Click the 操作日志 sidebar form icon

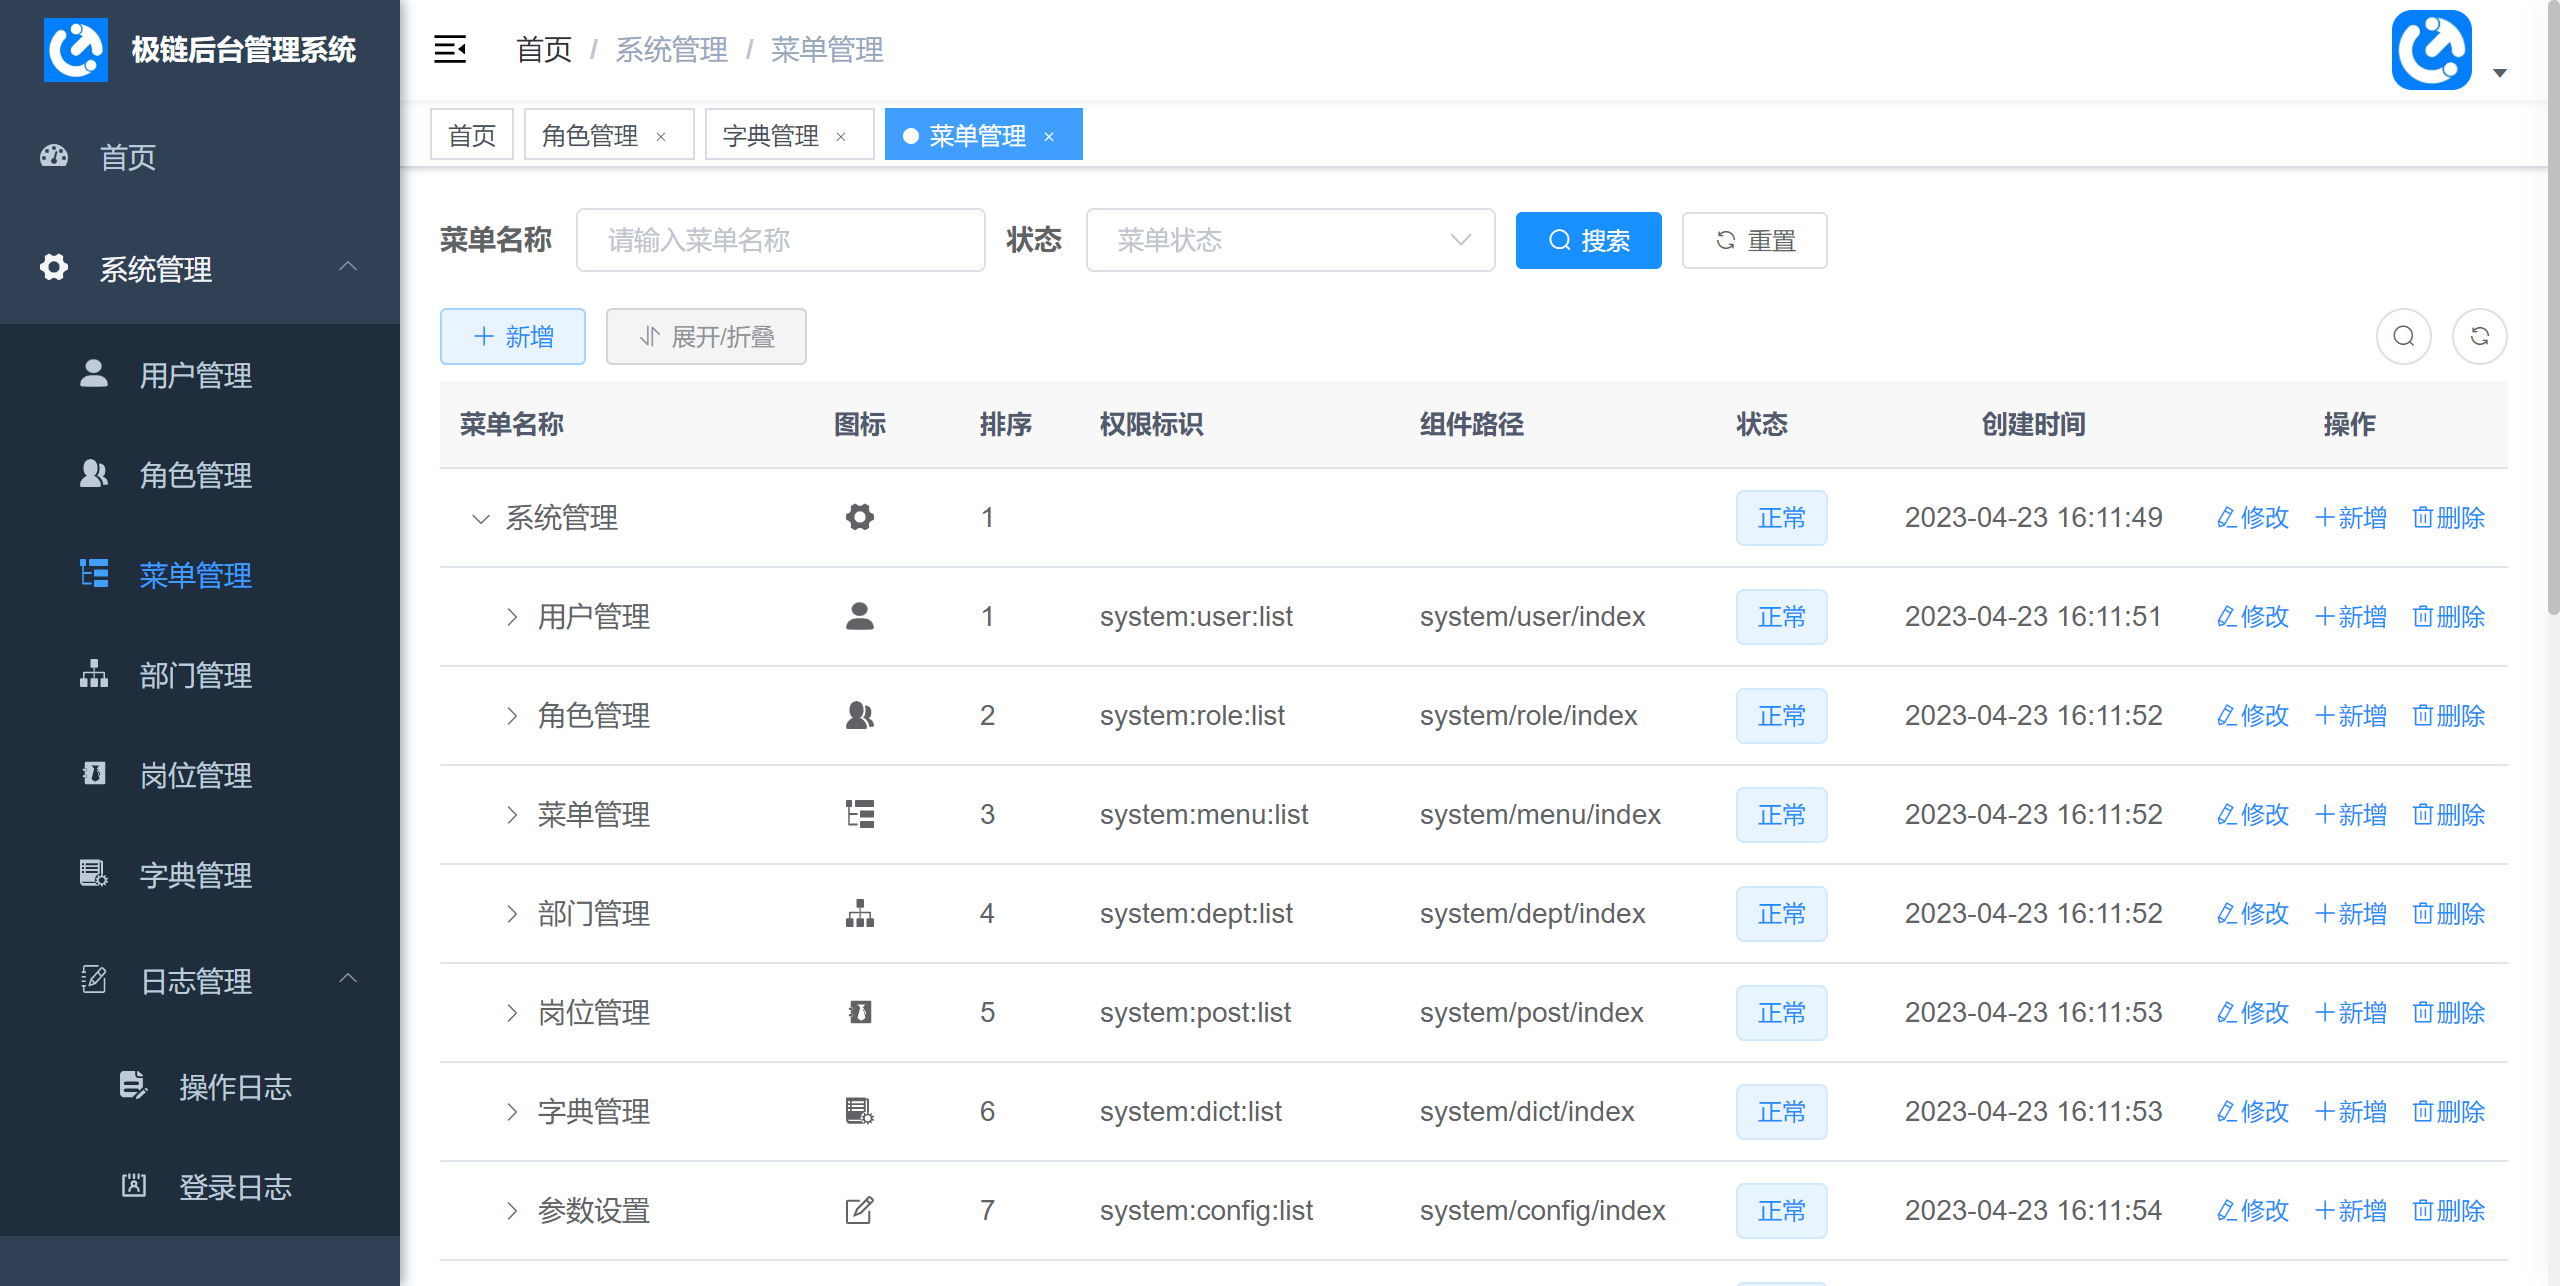coord(133,1085)
